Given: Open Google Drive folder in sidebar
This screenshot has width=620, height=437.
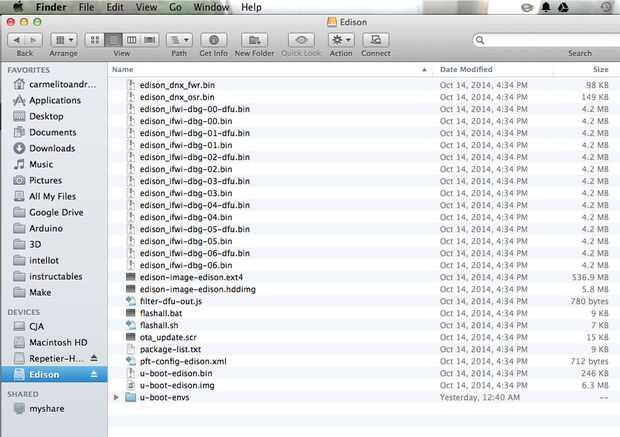Looking at the screenshot, I should [54, 212].
